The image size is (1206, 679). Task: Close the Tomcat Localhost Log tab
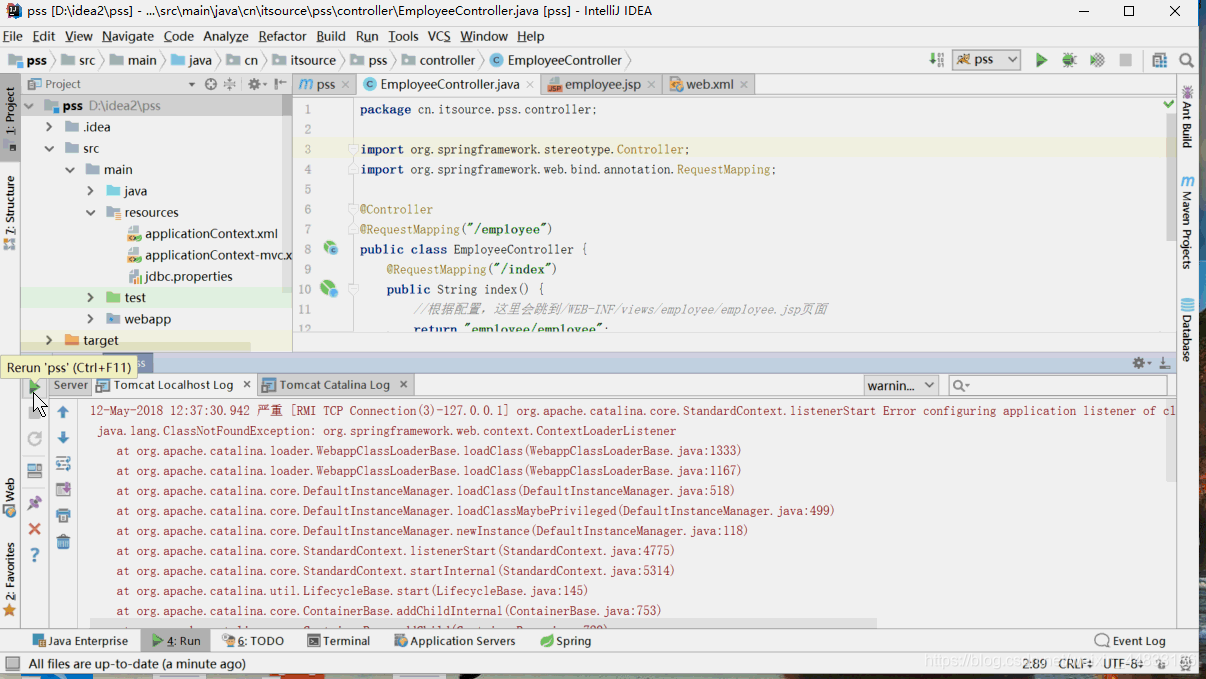click(x=245, y=384)
